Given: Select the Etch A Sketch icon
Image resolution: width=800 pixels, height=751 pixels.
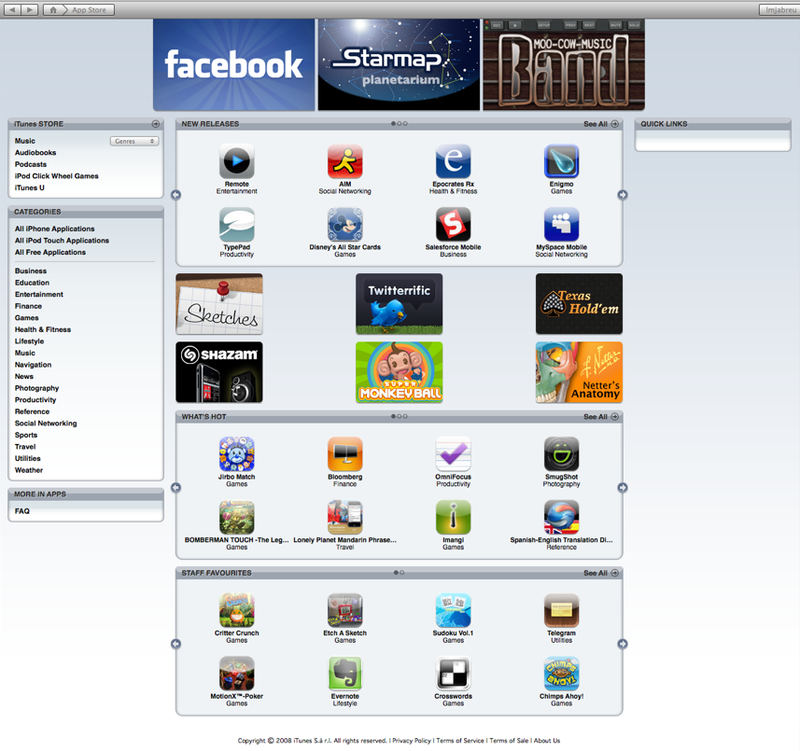Looking at the screenshot, I should click(x=345, y=610).
